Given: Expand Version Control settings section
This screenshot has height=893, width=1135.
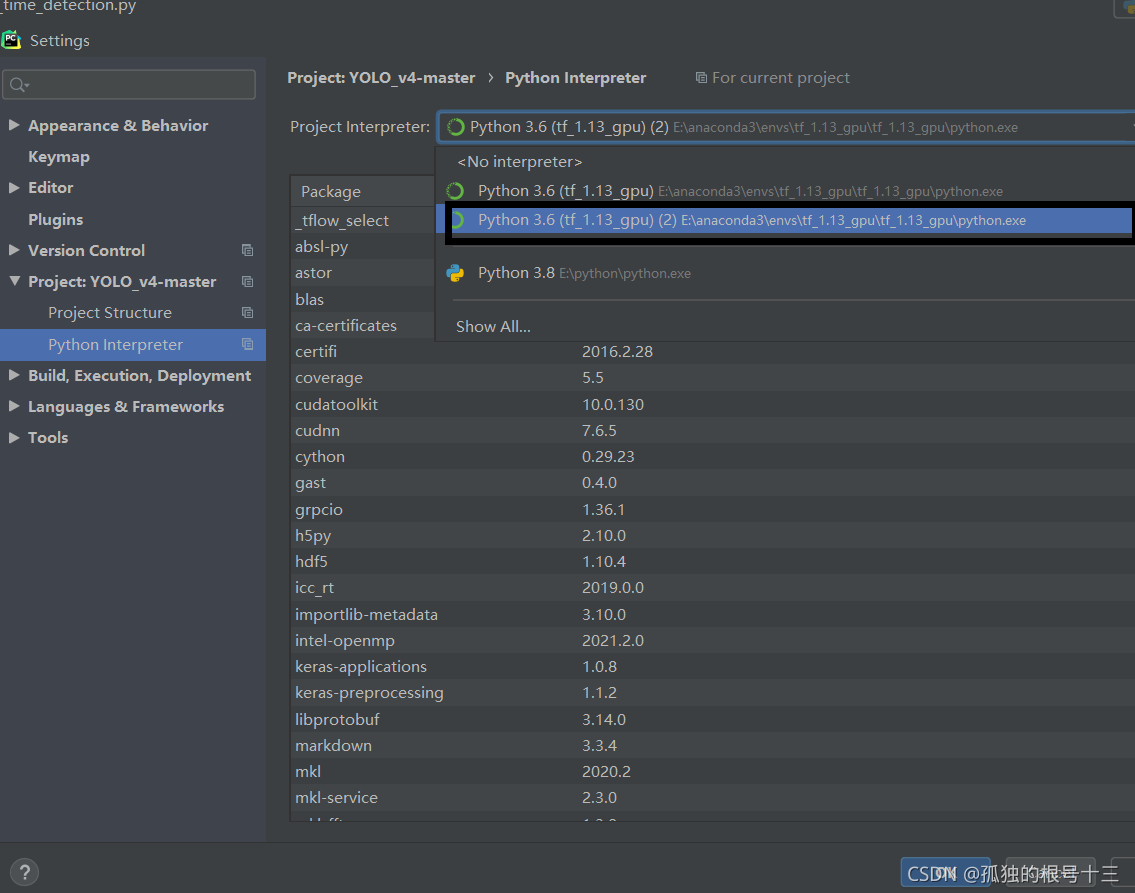Looking at the screenshot, I should coord(14,250).
